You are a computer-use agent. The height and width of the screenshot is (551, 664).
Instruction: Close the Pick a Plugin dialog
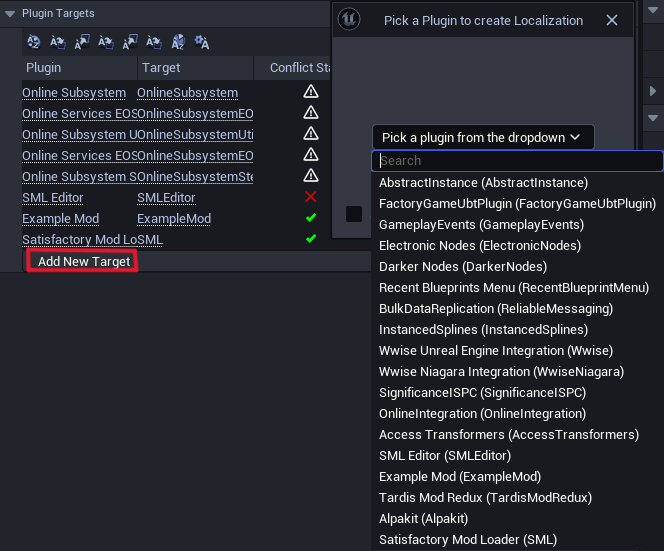click(612, 20)
